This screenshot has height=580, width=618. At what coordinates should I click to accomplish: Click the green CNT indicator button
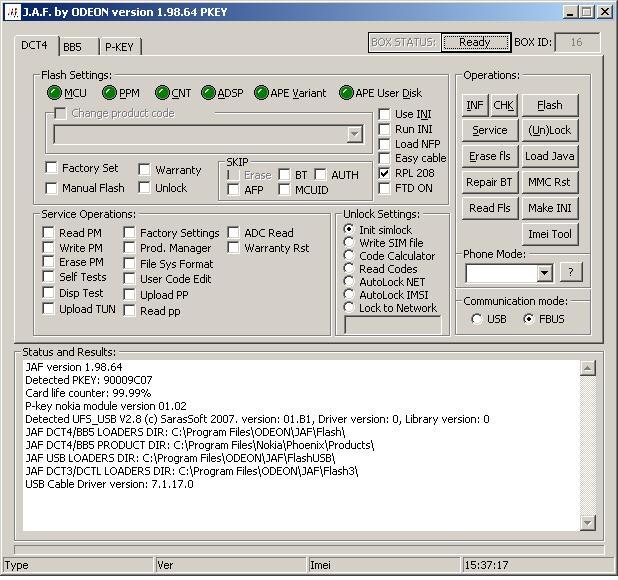pyautogui.click(x=162, y=93)
